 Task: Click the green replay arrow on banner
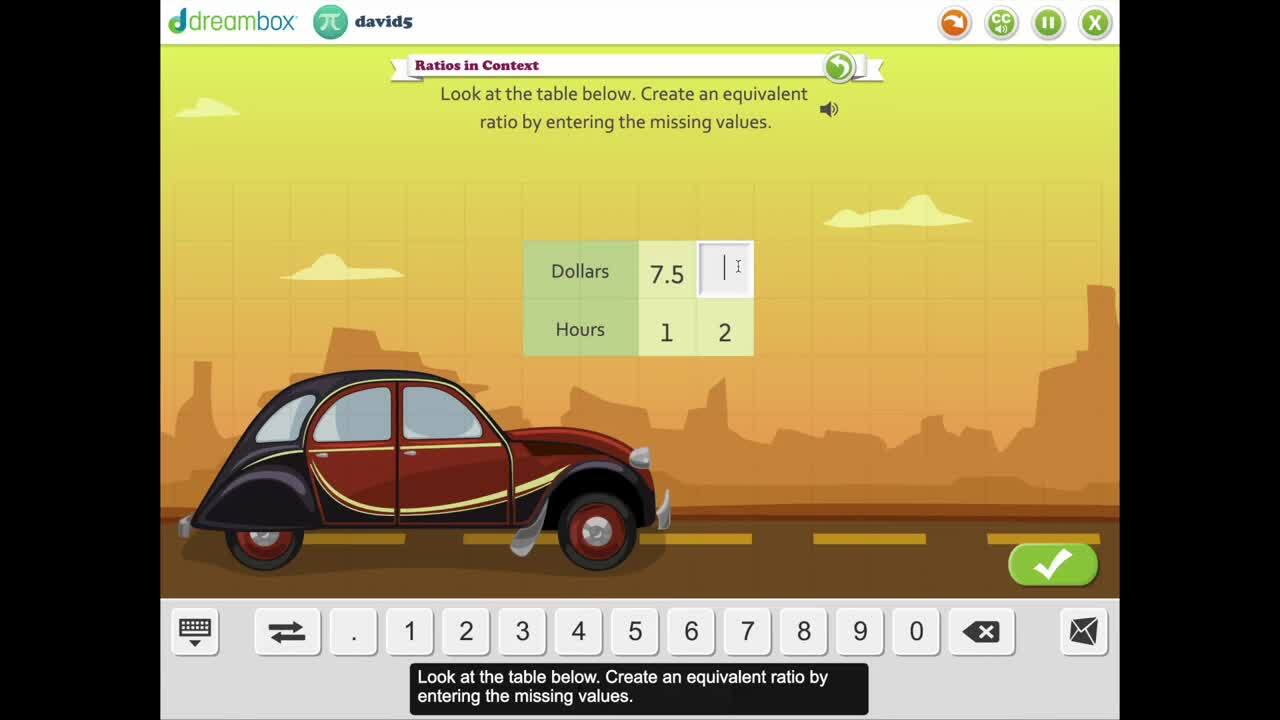point(839,67)
